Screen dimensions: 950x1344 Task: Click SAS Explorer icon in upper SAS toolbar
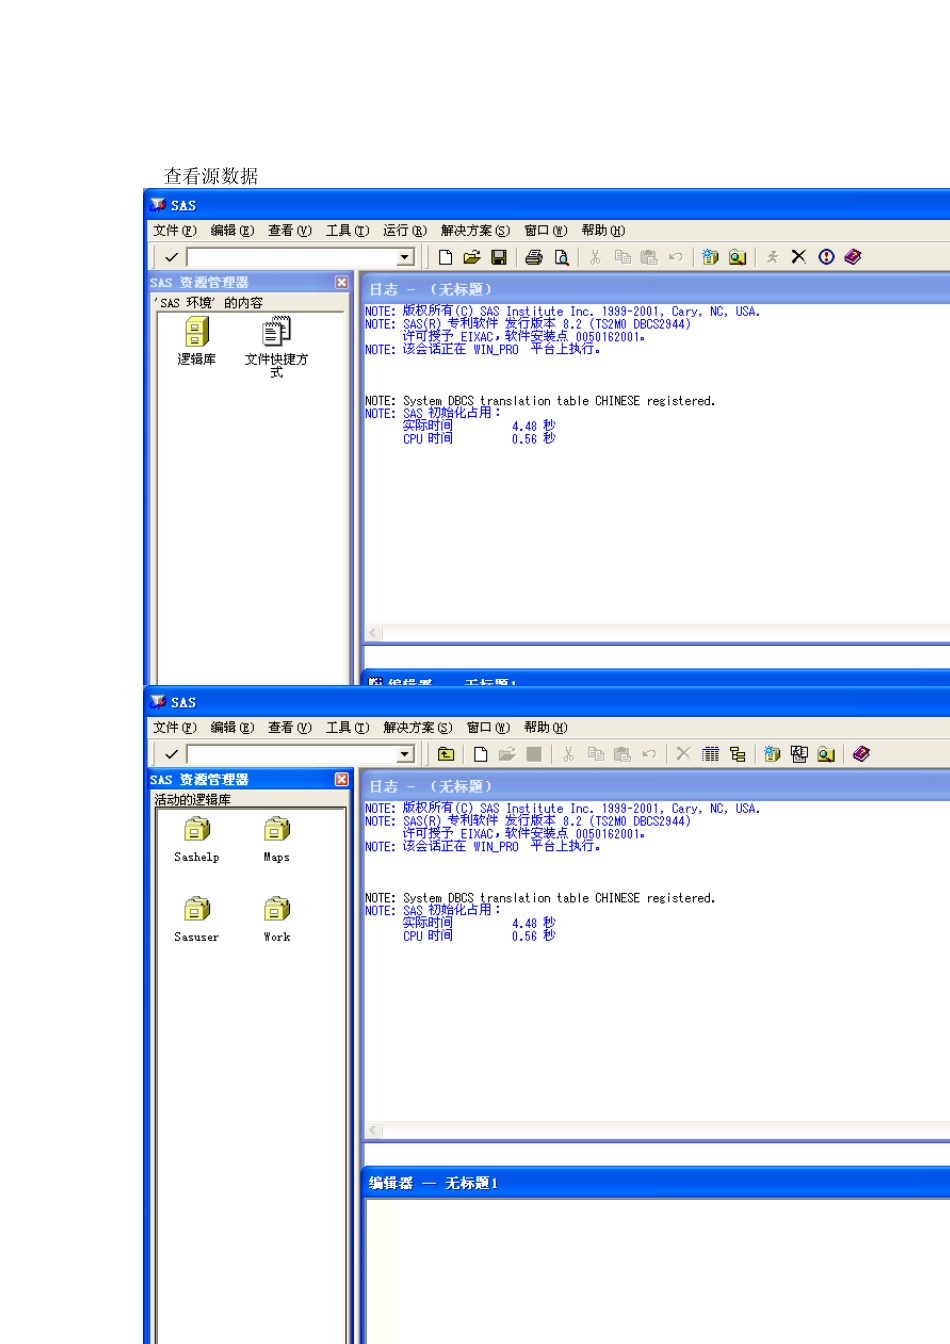click(737, 257)
